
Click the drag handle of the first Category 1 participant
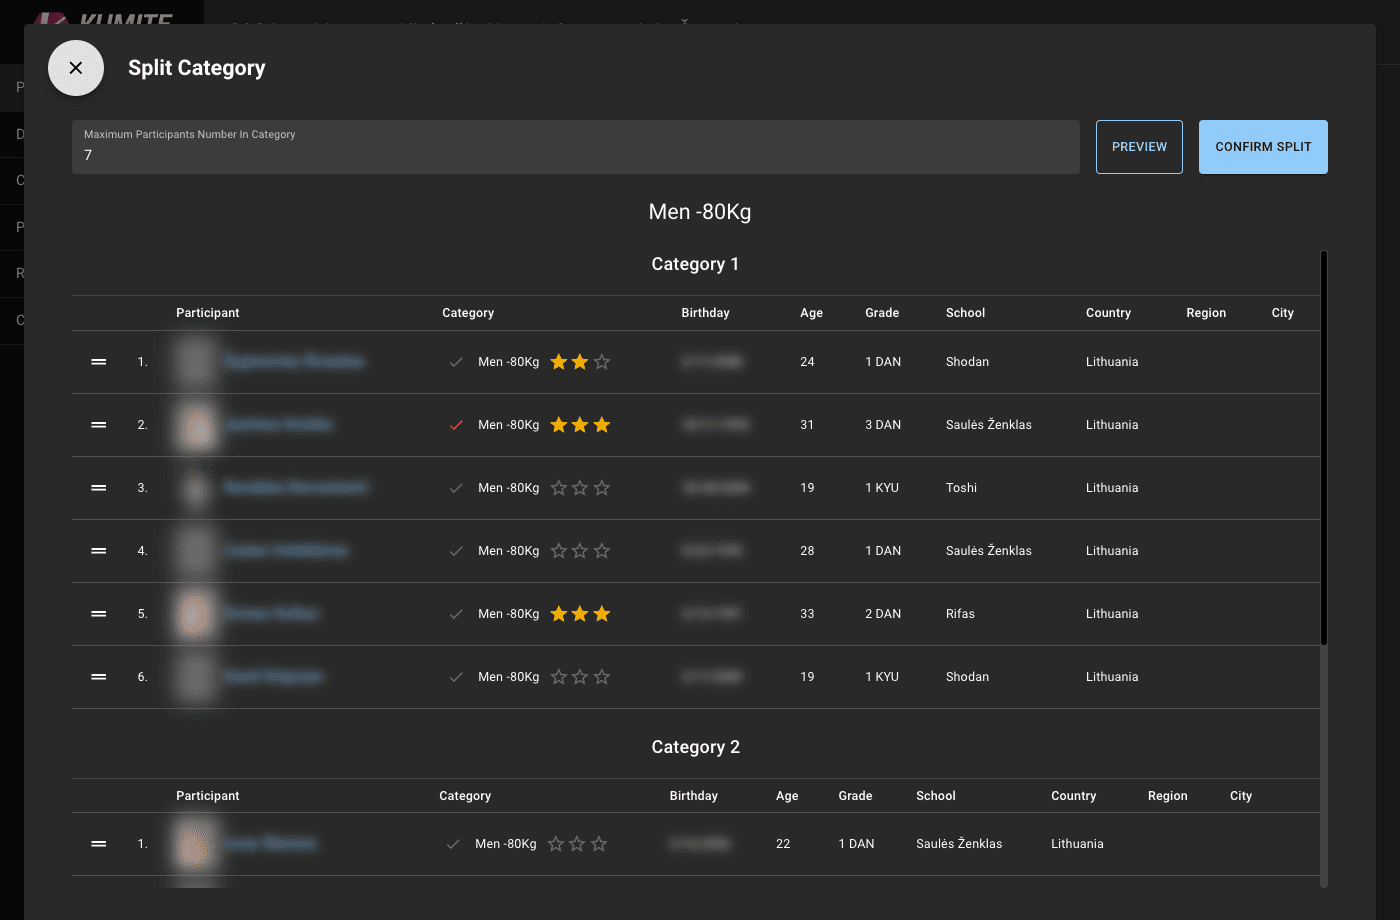pyautogui.click(x=98, y=361)
